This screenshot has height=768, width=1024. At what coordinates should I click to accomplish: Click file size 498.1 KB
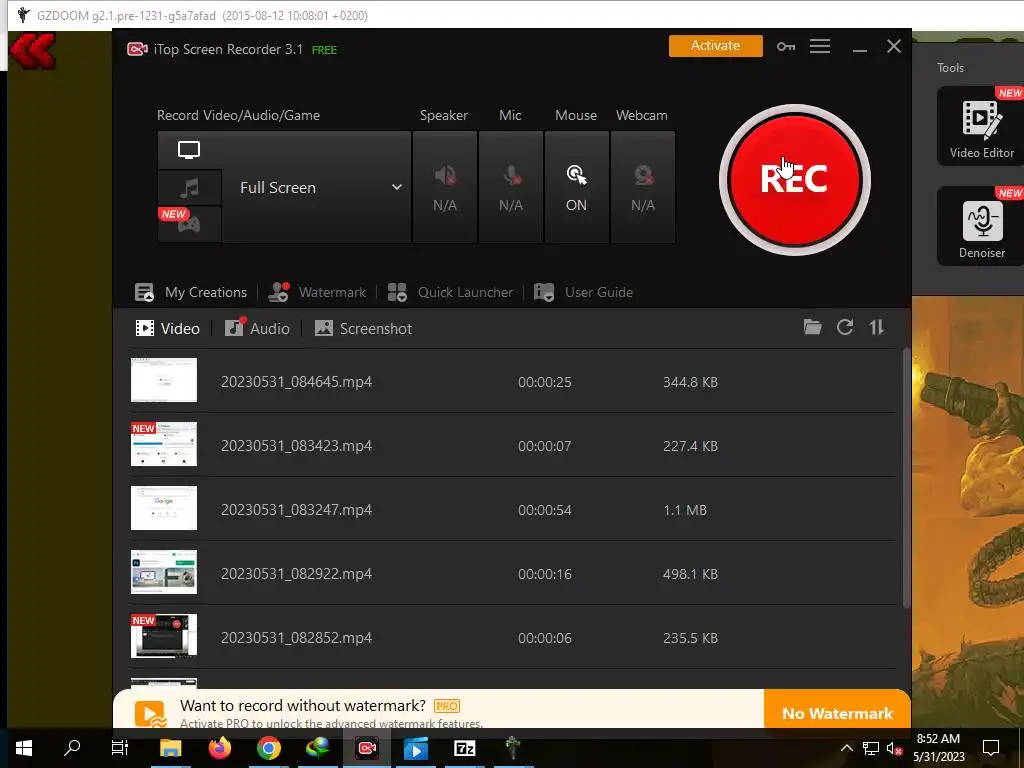tap(690, 574)
